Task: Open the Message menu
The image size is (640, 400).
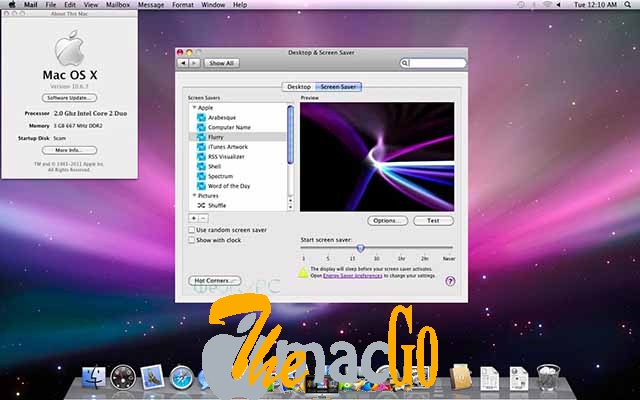Action: click(151, 5)
